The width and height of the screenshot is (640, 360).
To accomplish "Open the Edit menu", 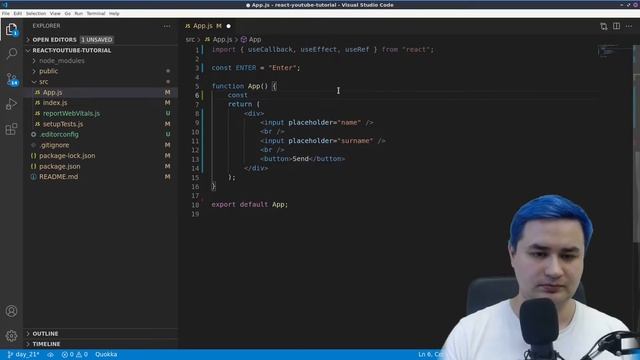I will tap(18, 13).
